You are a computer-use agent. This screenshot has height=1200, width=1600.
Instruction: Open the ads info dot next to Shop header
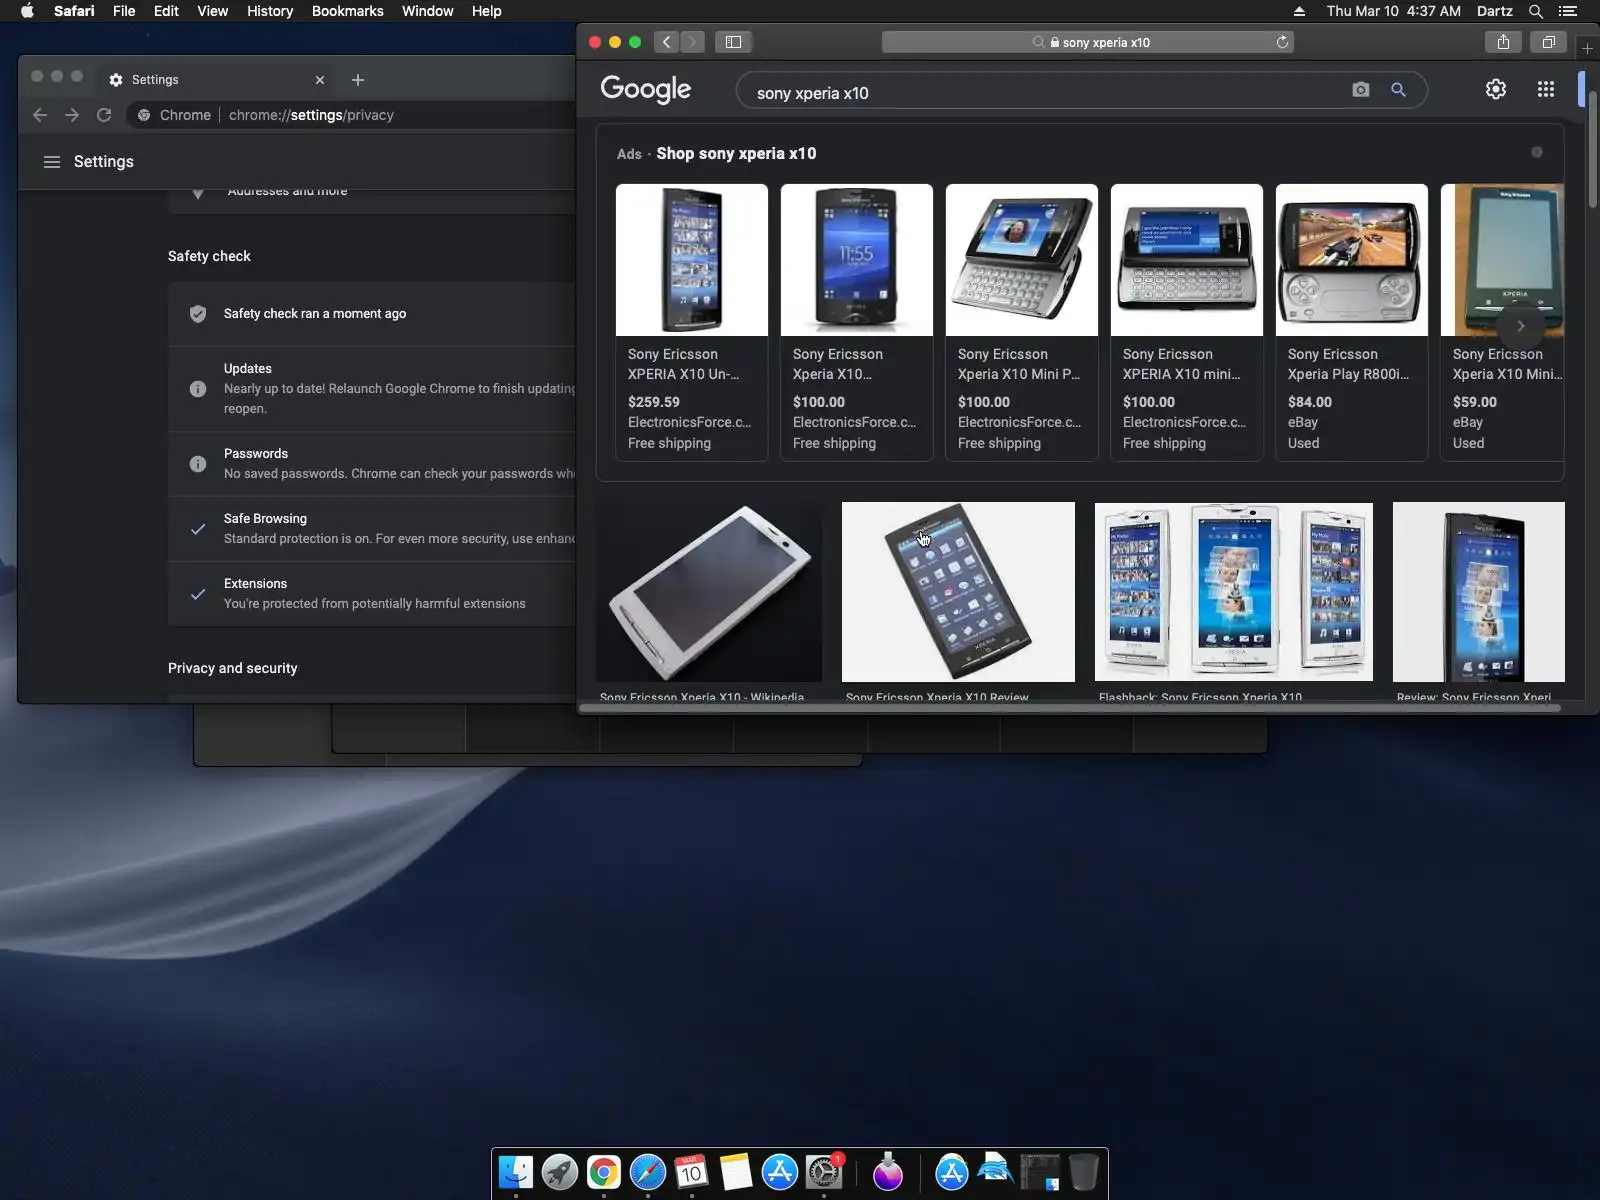coord(1537,152)
